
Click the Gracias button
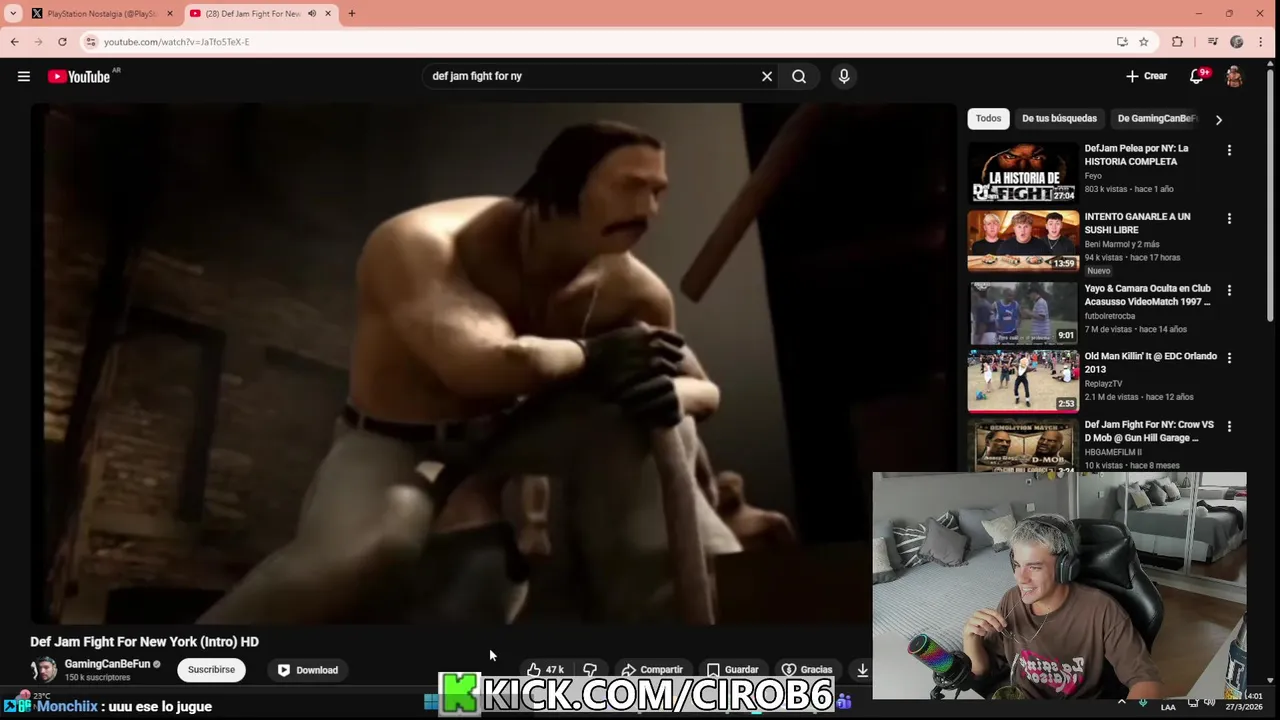[807, 670]
